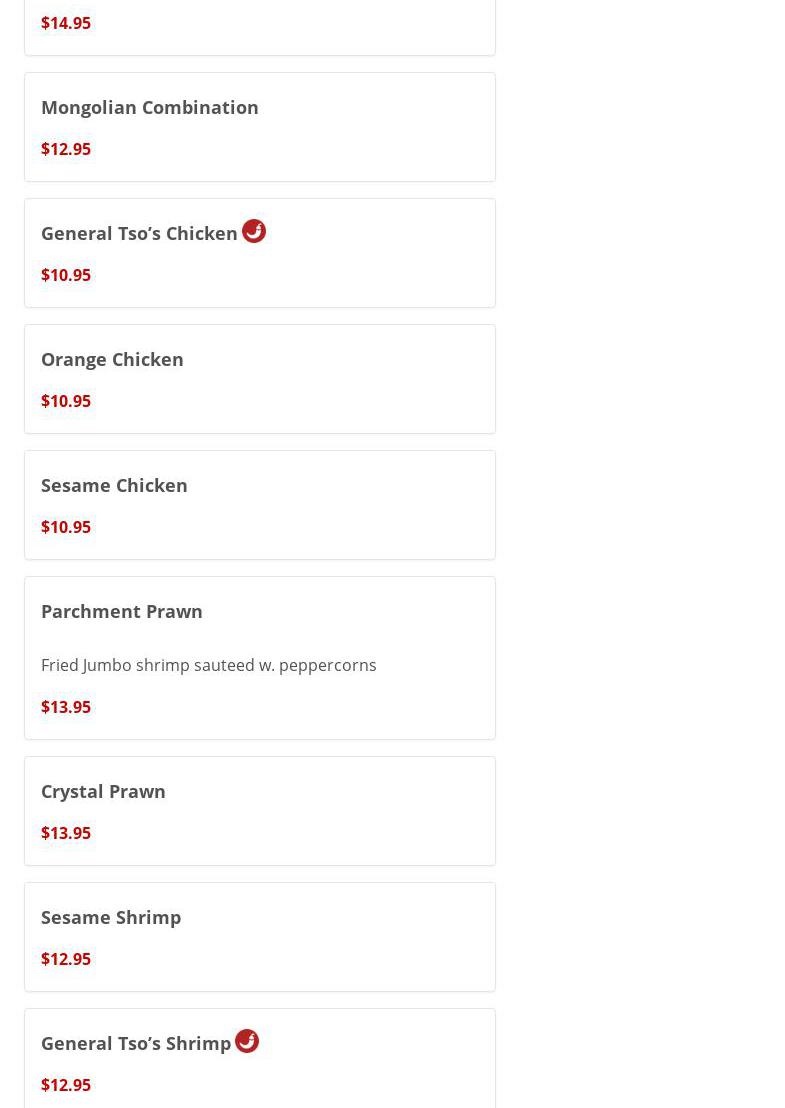This screenshot has height=1108, width=785.
Task: Click the price under General Tso's Shrimp
Action: pyautogui.click(x=66, y=1085)
